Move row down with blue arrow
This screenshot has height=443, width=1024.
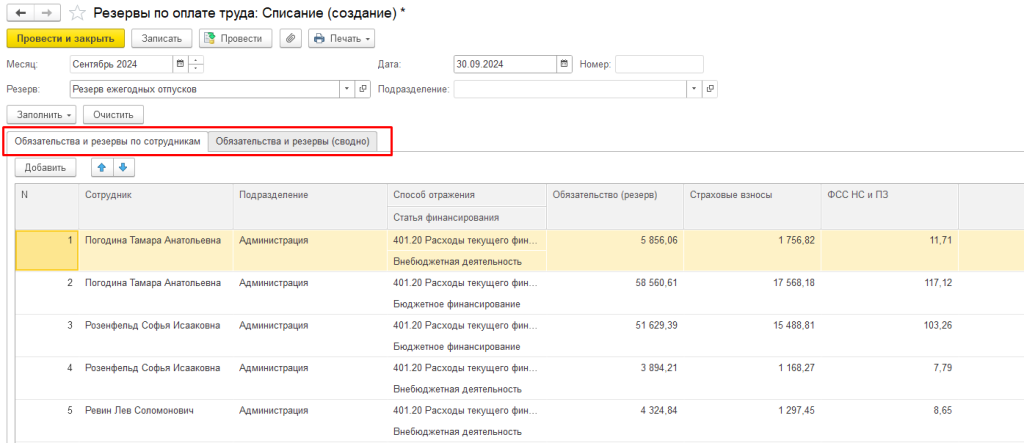[121, 167]
